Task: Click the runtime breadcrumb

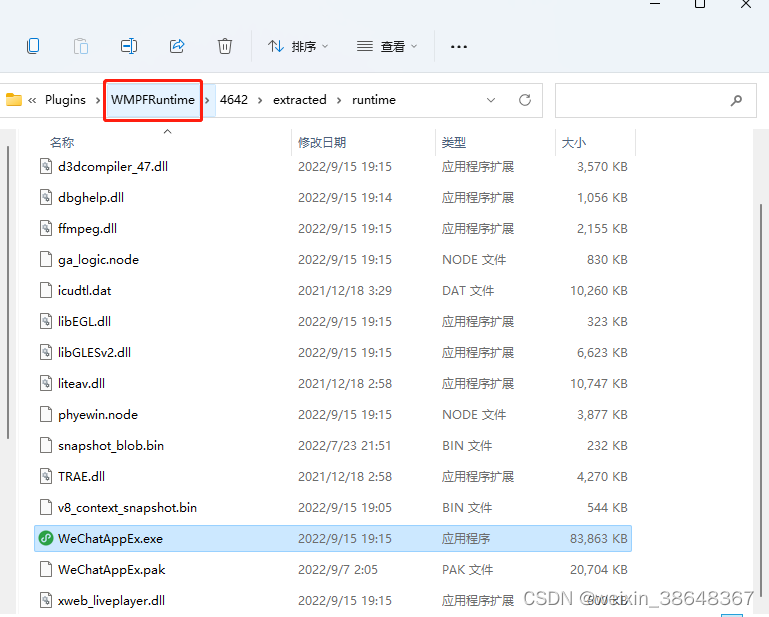Action: [x=374, y=100]
